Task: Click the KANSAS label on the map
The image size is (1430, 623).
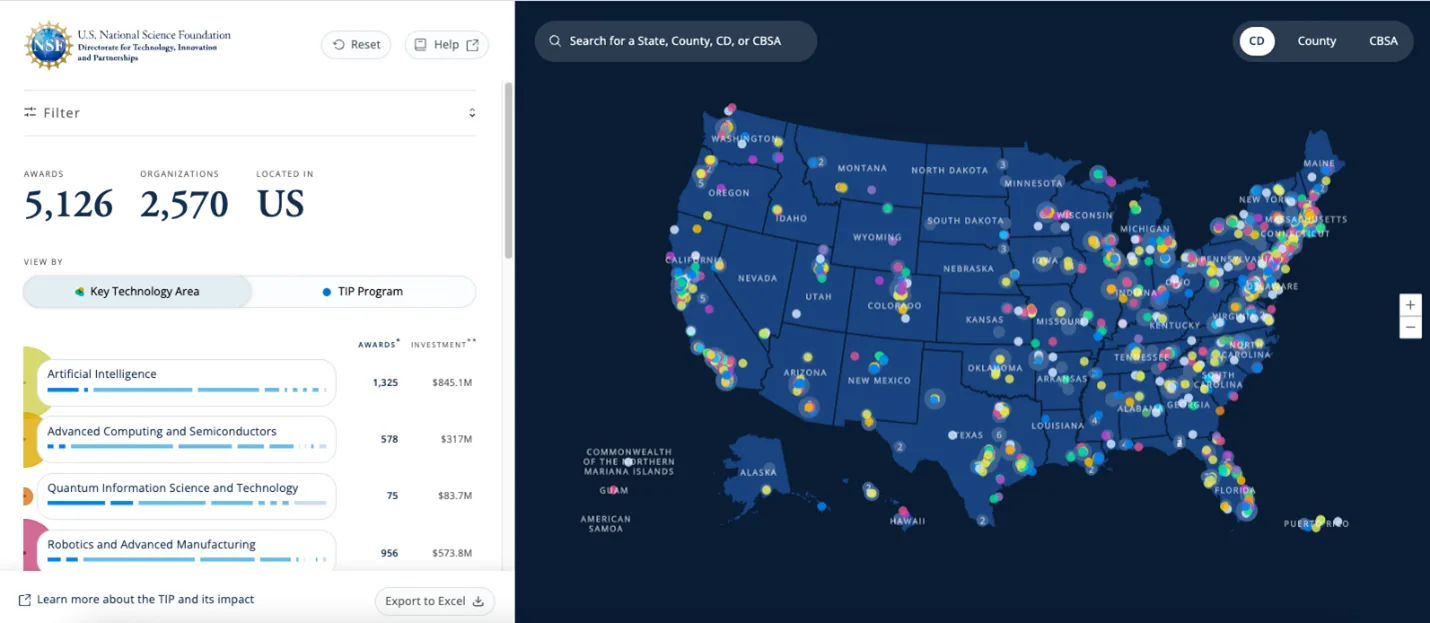Action: 984,320
